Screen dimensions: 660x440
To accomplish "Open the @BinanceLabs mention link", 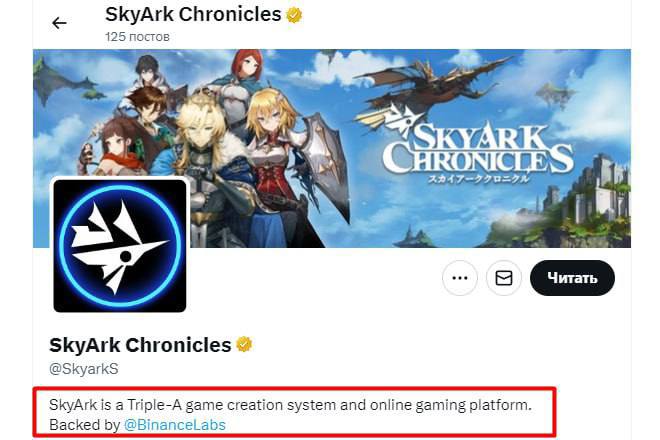I will click(175, 425).
